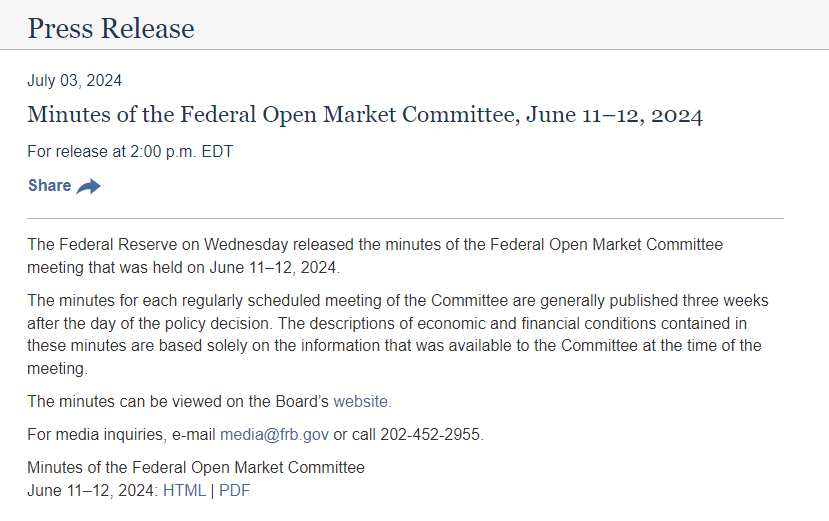Screen dimensions: 829x521
Task: Click the Minutes of the FOMC headline
Action: (x=365, y=115)
